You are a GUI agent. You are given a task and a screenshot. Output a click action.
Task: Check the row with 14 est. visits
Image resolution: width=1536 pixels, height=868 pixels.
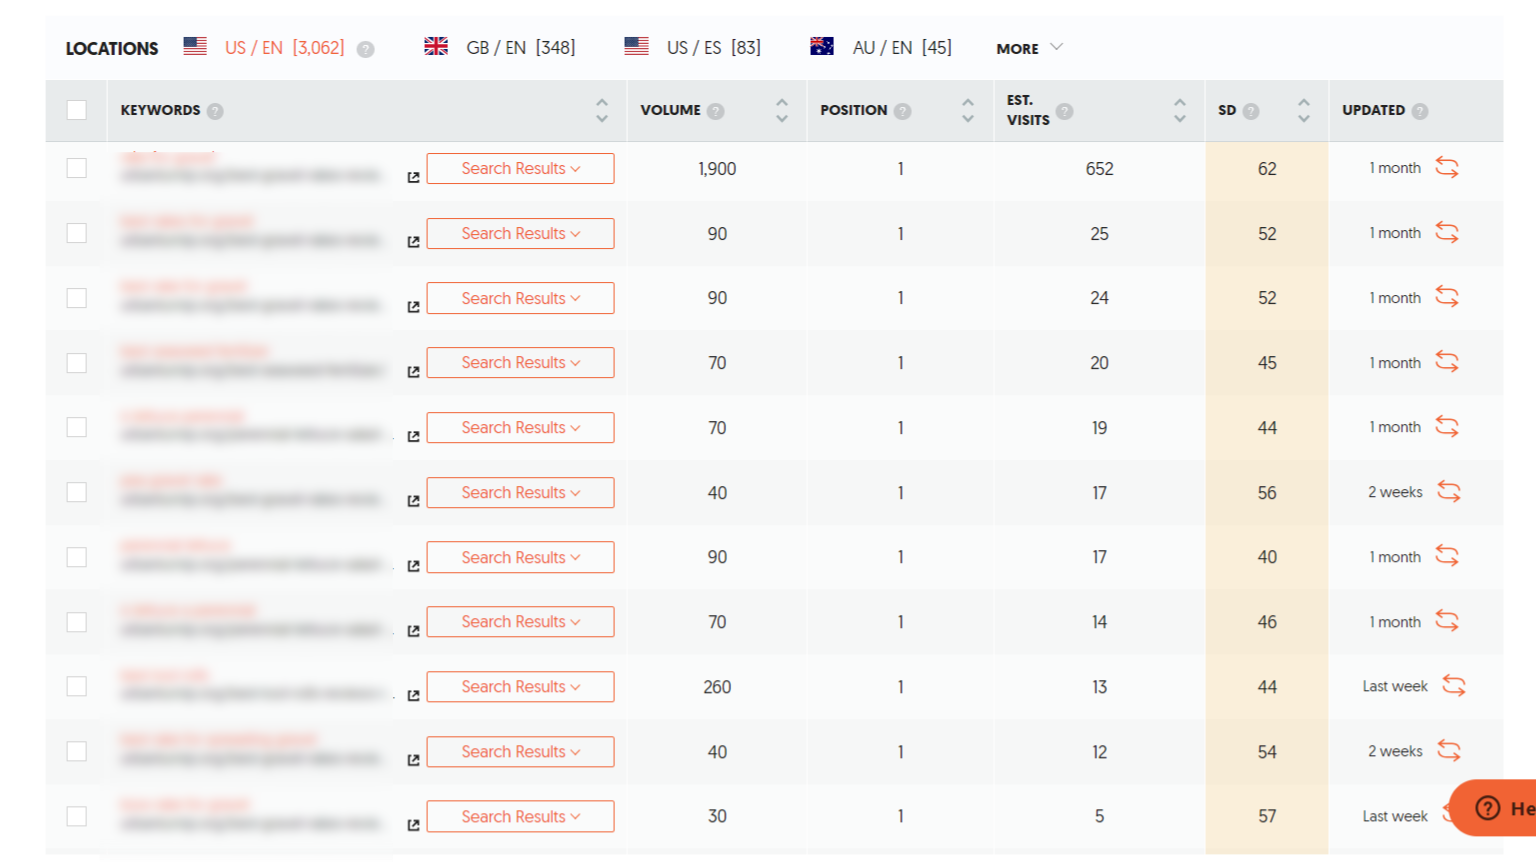coord(76,622)
